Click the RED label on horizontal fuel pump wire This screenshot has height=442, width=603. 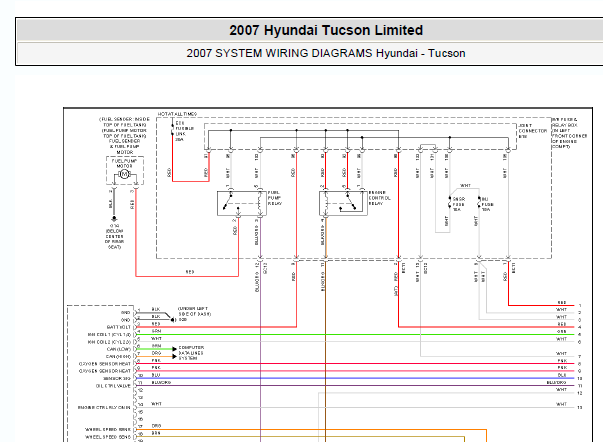190,272
